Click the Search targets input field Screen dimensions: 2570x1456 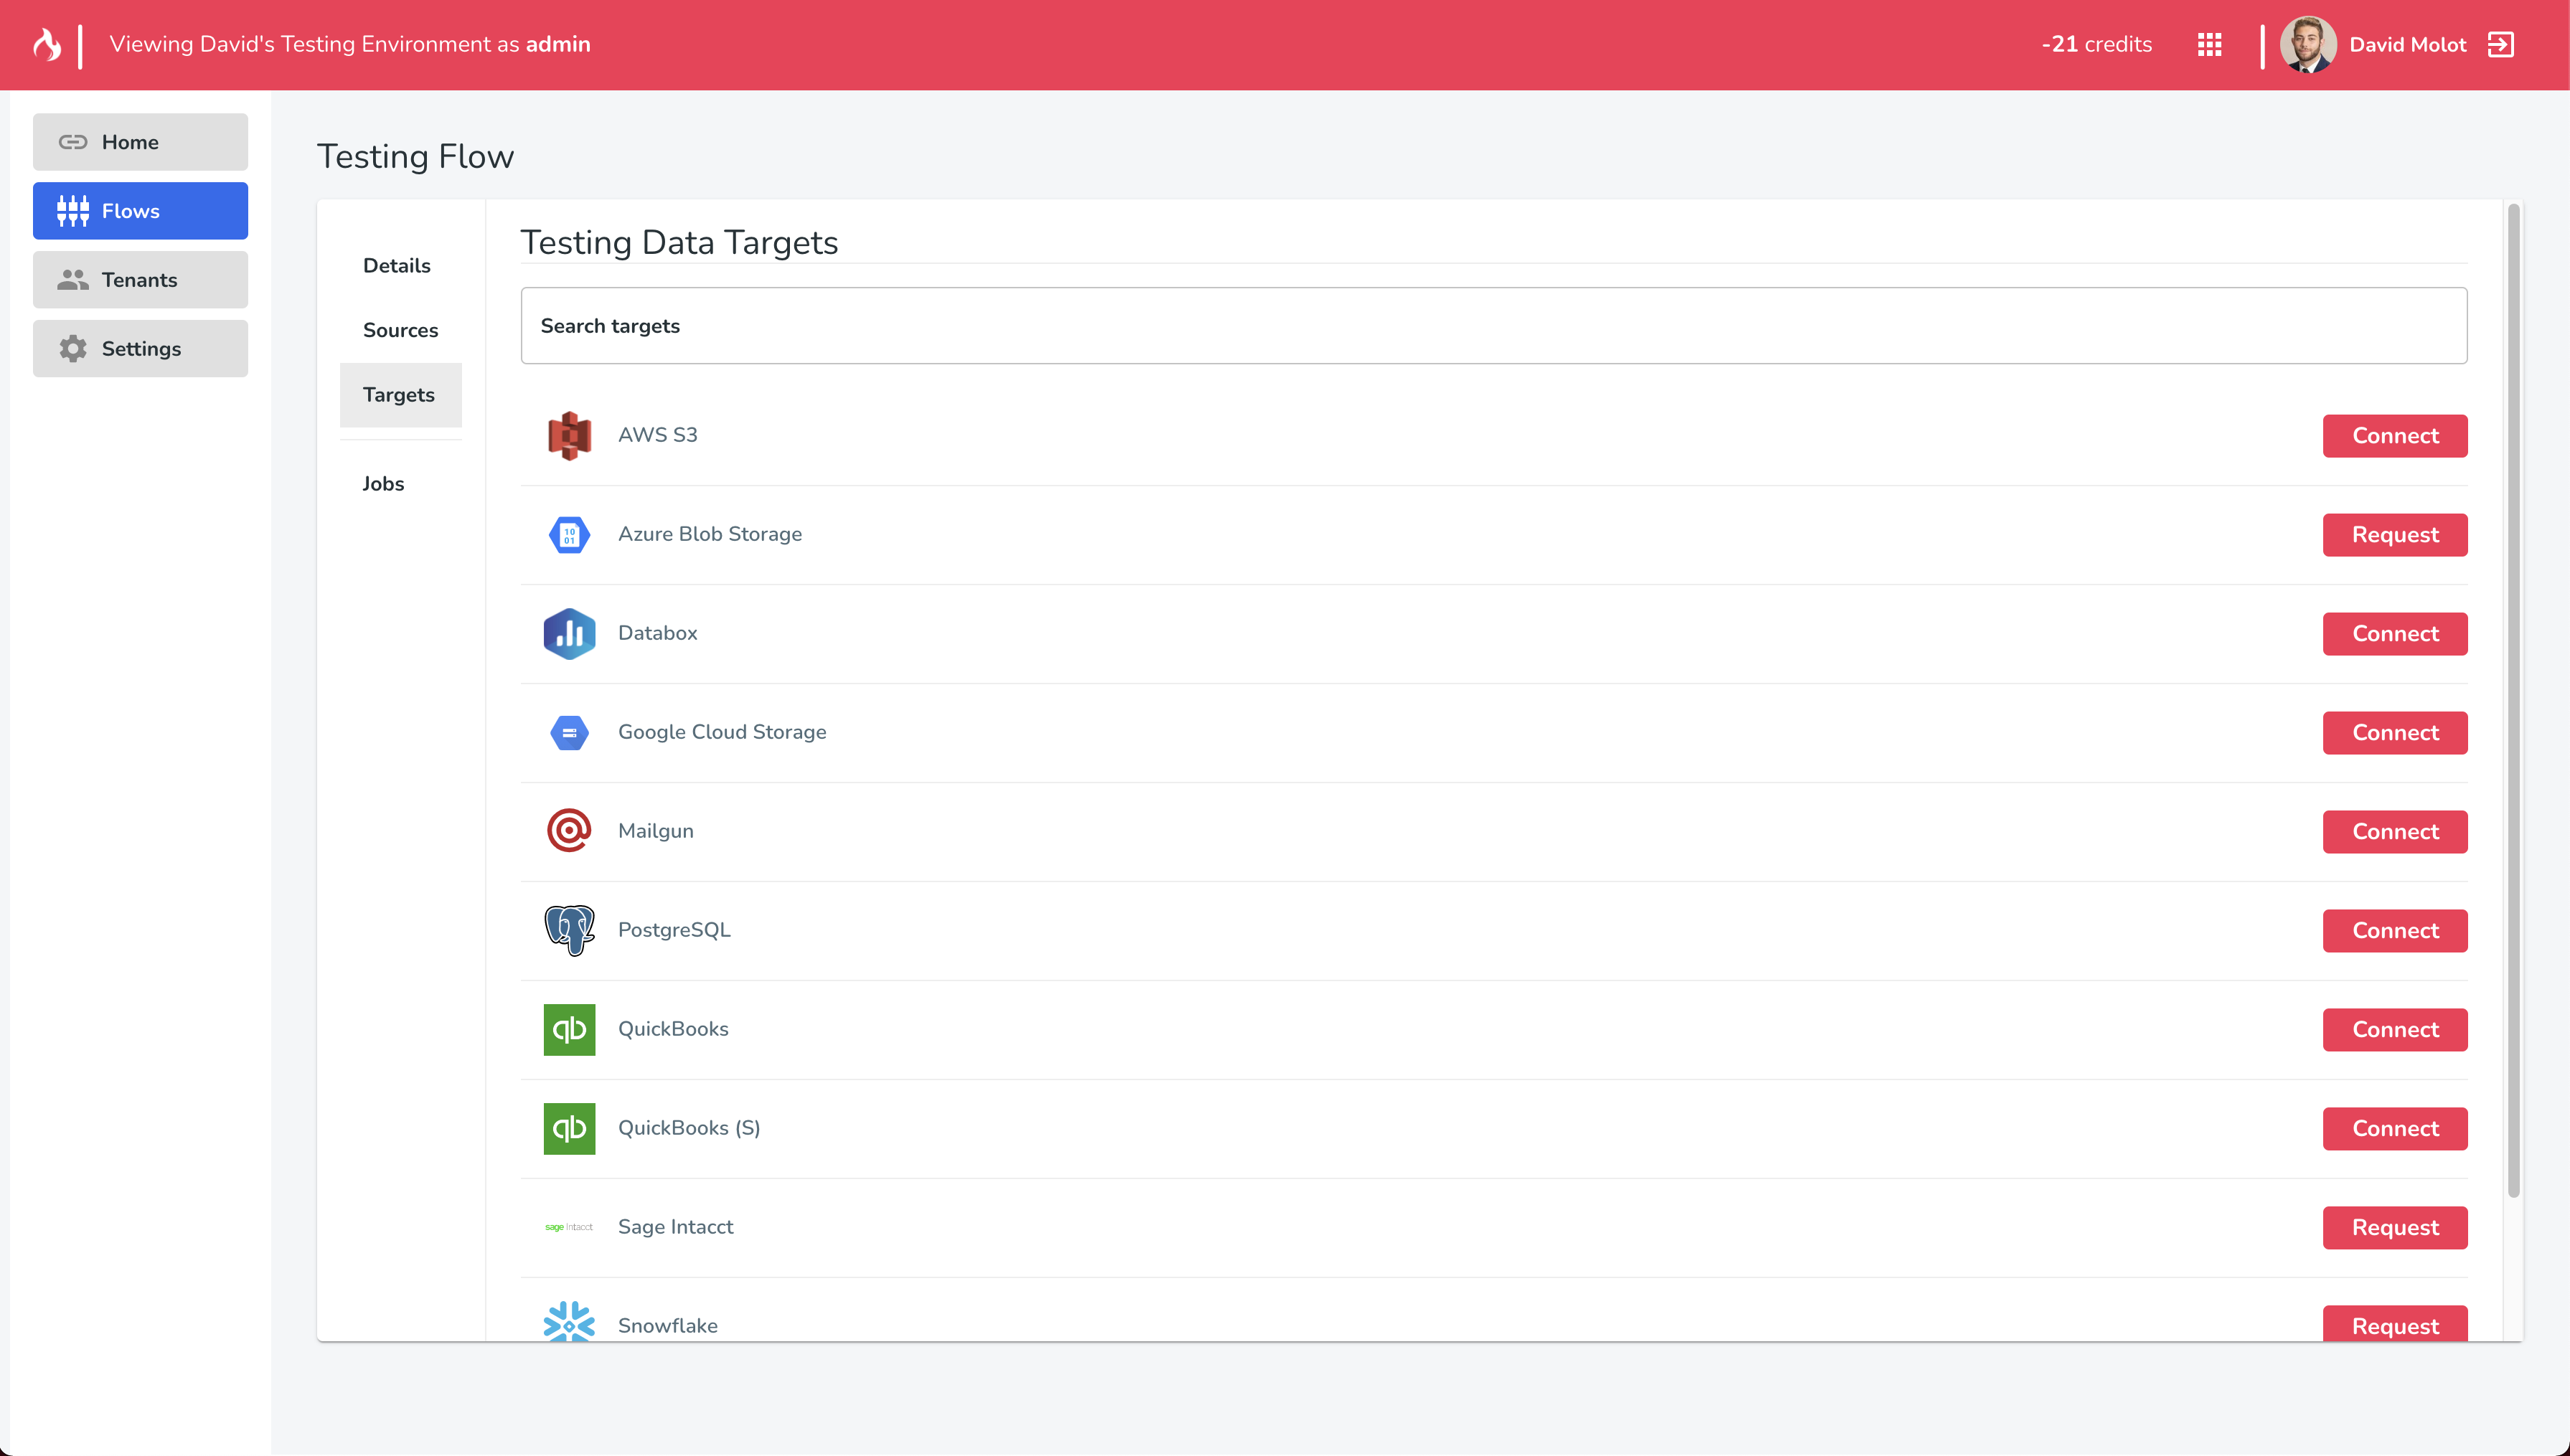pos(1494,326)
